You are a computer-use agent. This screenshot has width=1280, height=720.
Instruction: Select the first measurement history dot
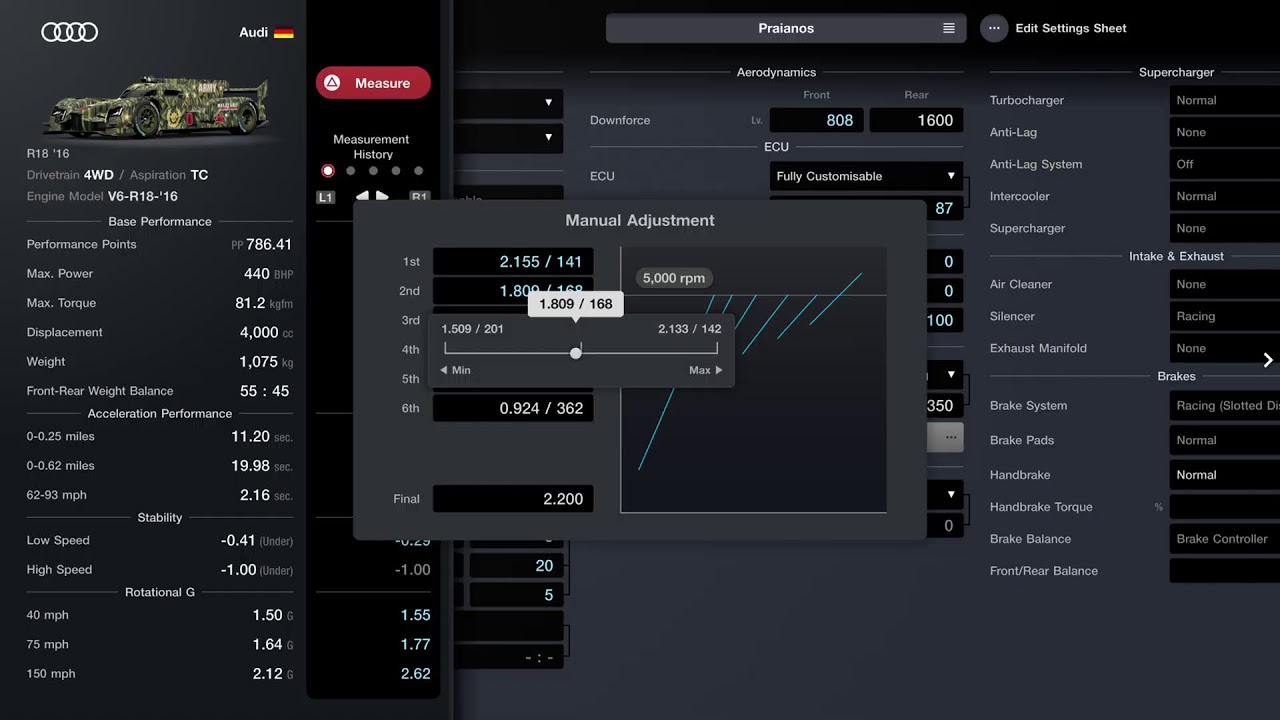328,171
